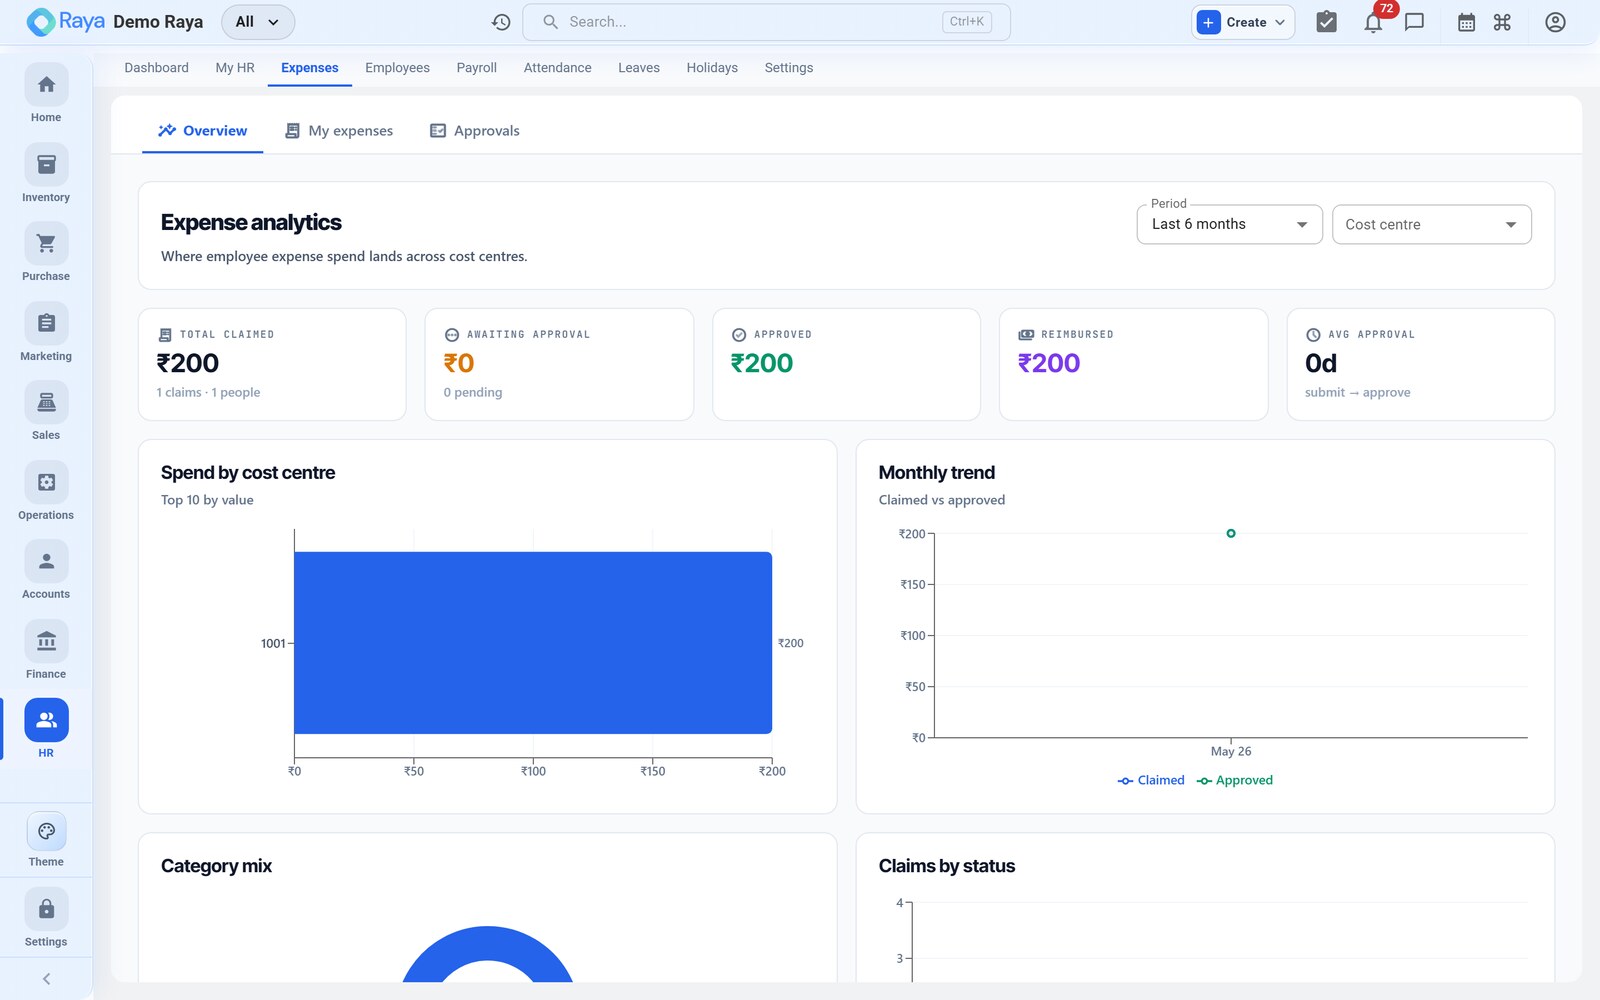Click the Awaiting Approval ₹0 value
The width and height of the screenshot is (1600, 1000).
point(459,363)
